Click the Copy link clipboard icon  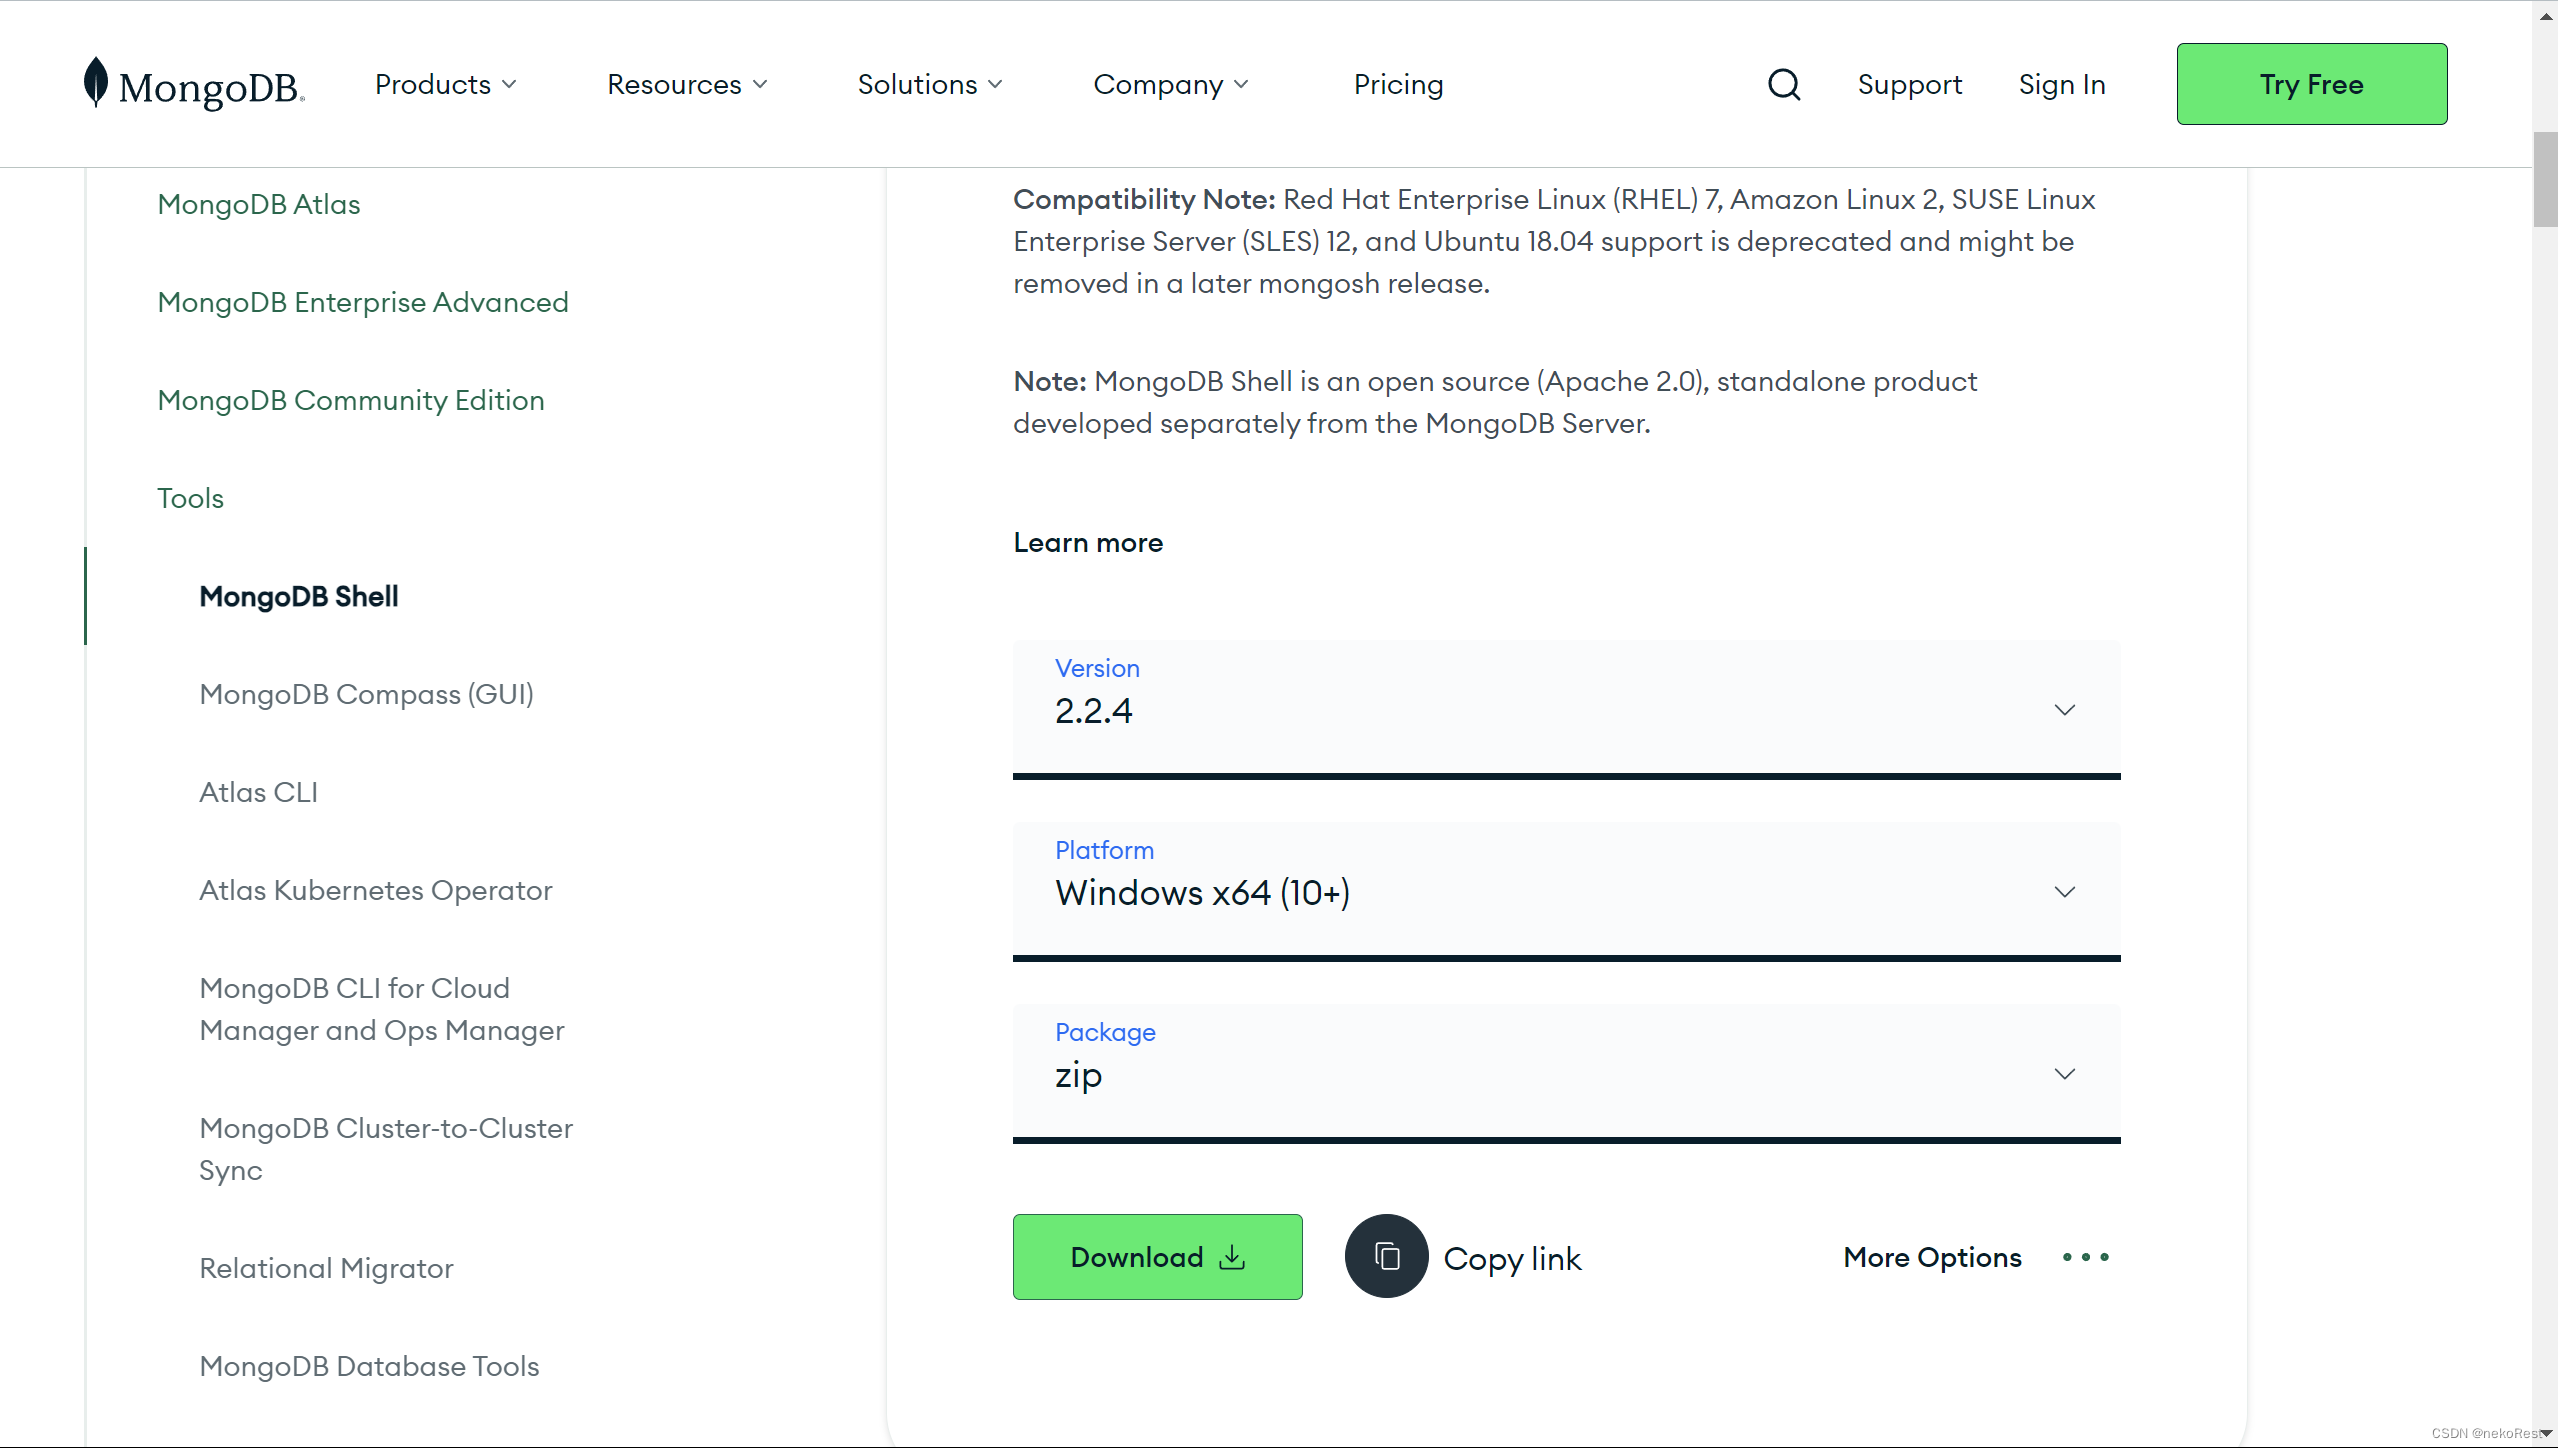point(1386,1256)
